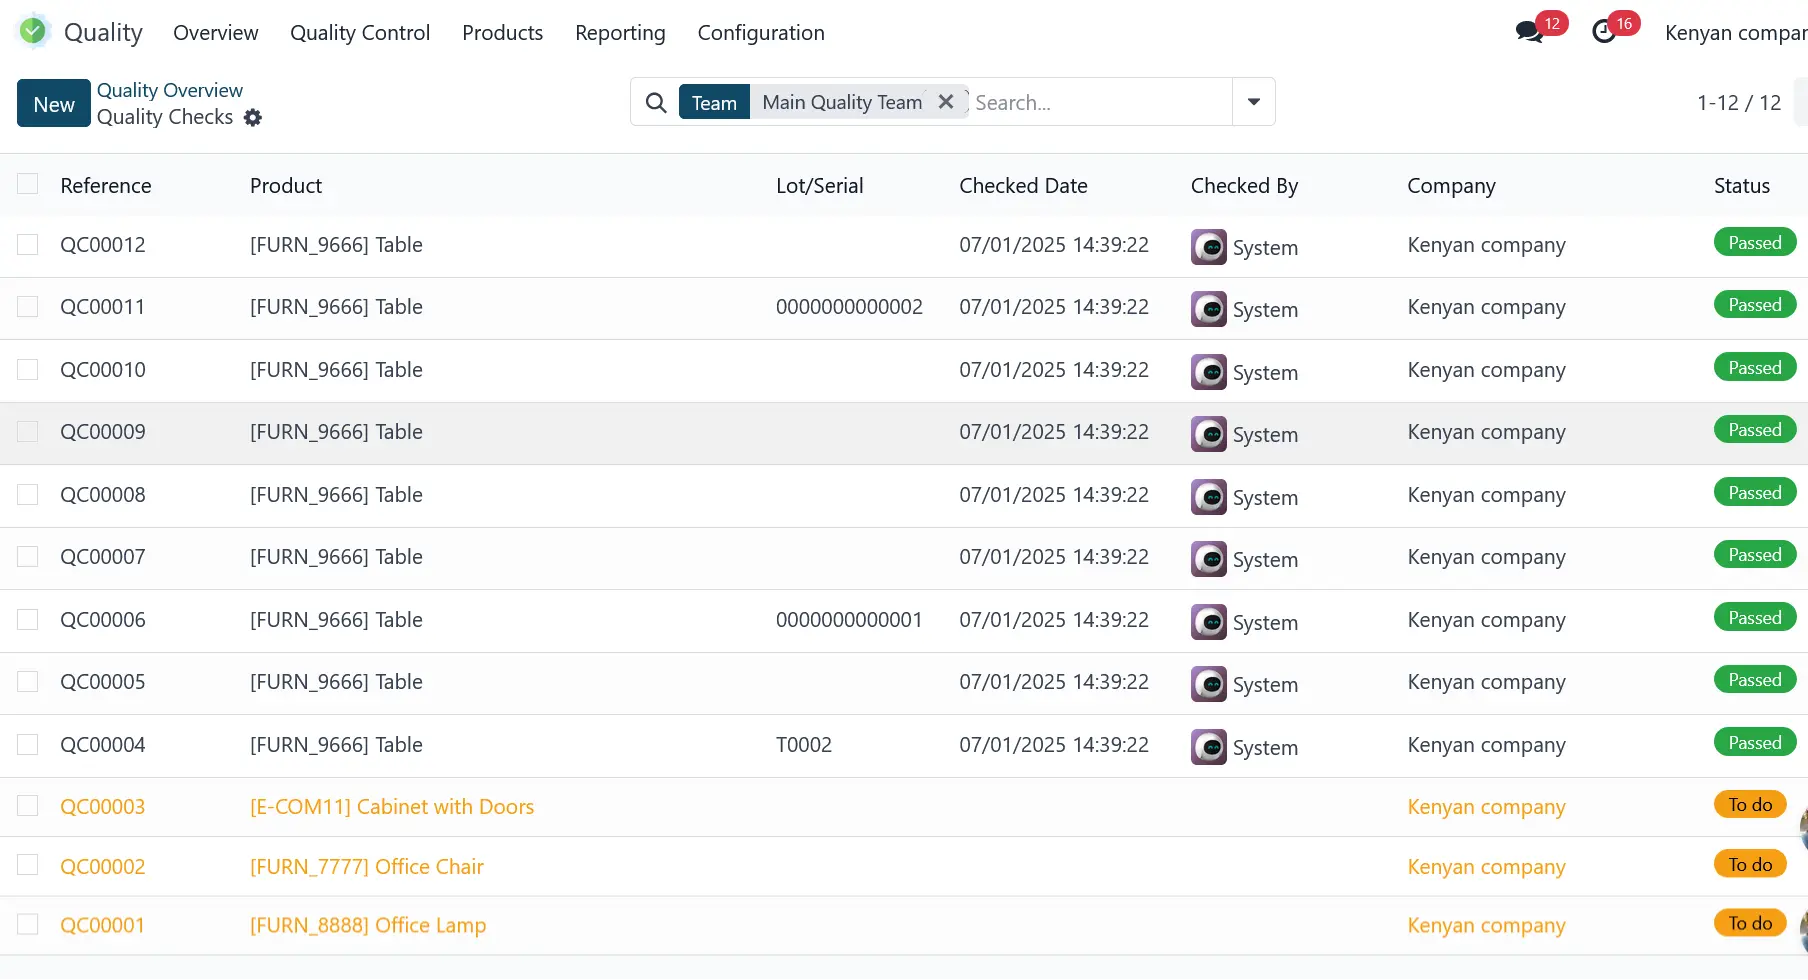Open the Quality Control menu
1808x980 pixels.
360,33
